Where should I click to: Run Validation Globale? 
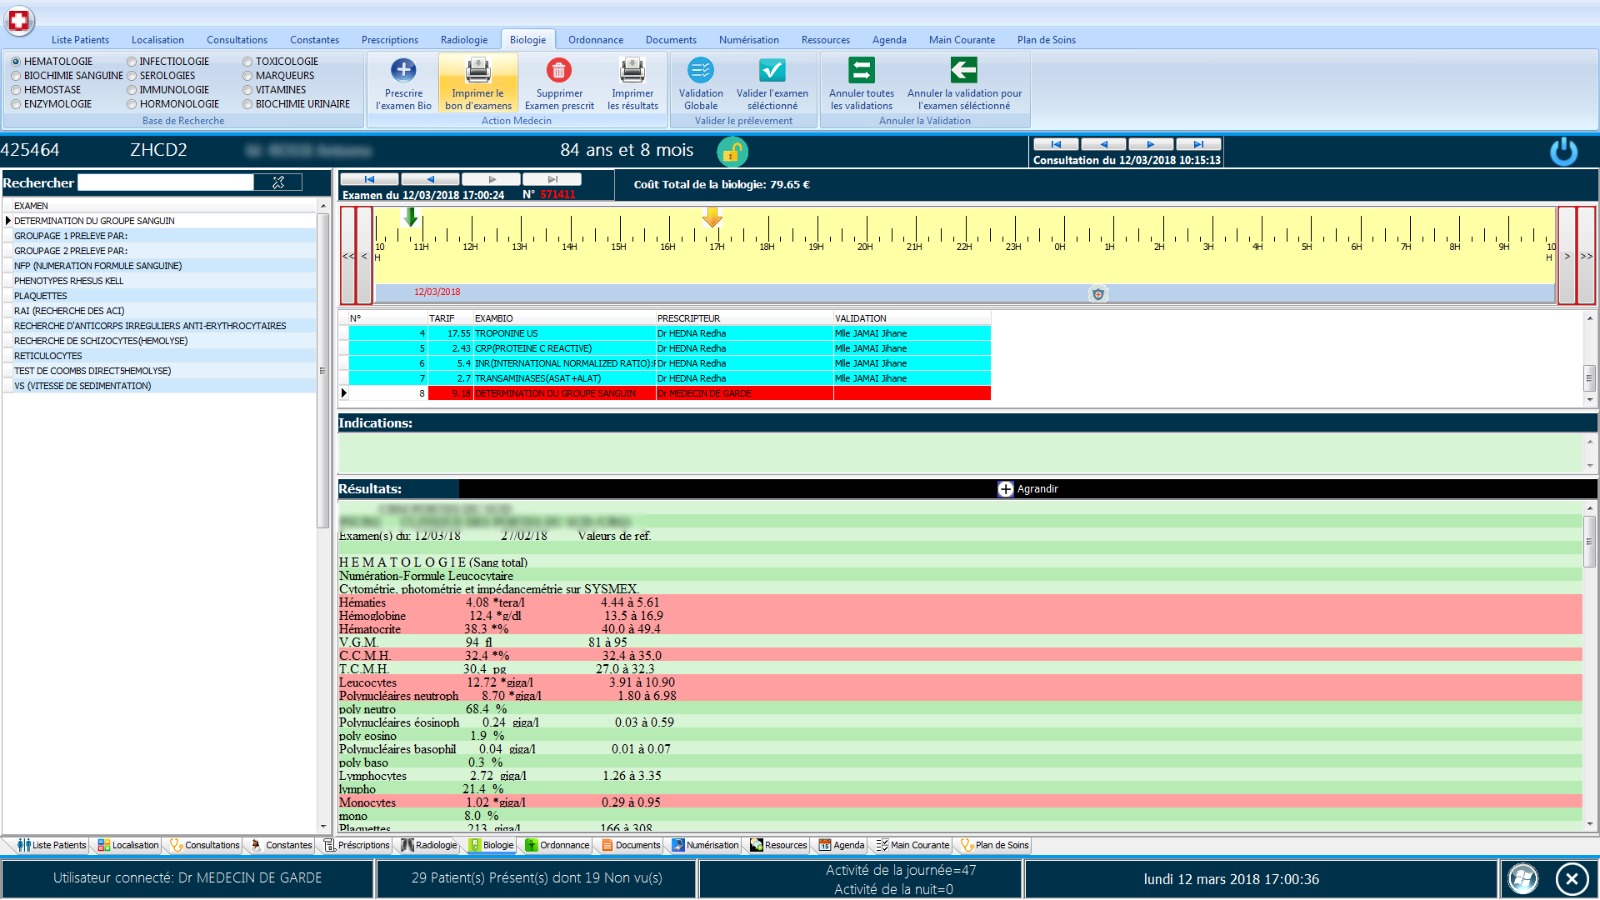pos(701,82)
